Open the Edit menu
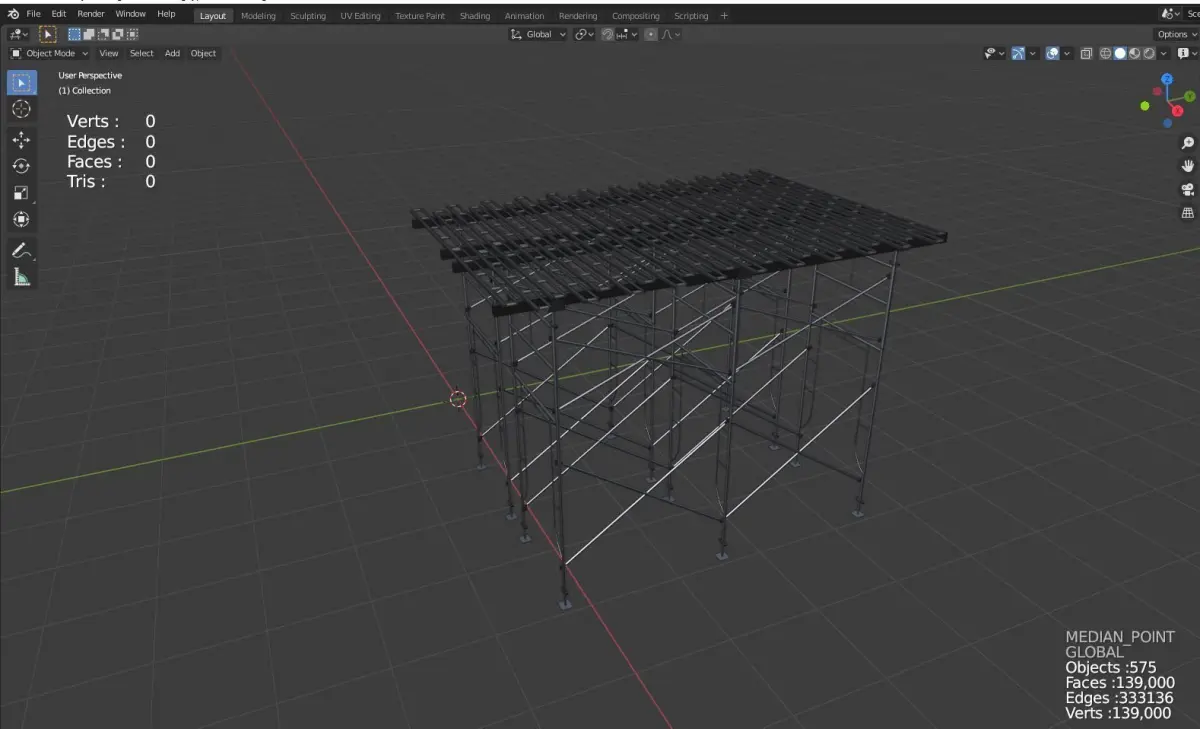The width and height of the screenshot is (1200, 729). (59, 14)
